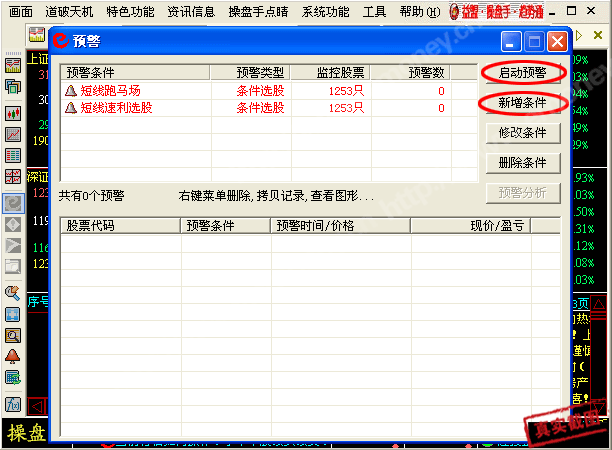
Task: Select the 短线速利选股 alert condition row
Action: click(117, 107)
